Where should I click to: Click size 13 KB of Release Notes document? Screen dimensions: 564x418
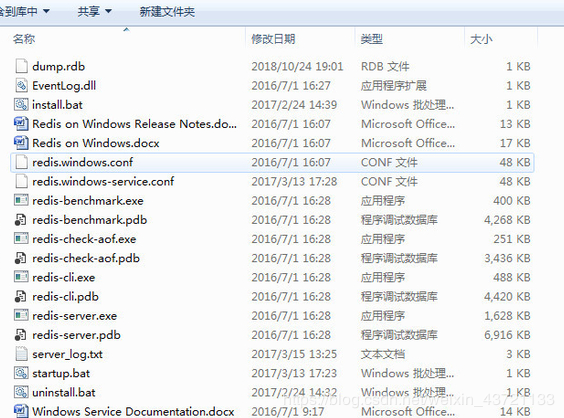[515, 124]
